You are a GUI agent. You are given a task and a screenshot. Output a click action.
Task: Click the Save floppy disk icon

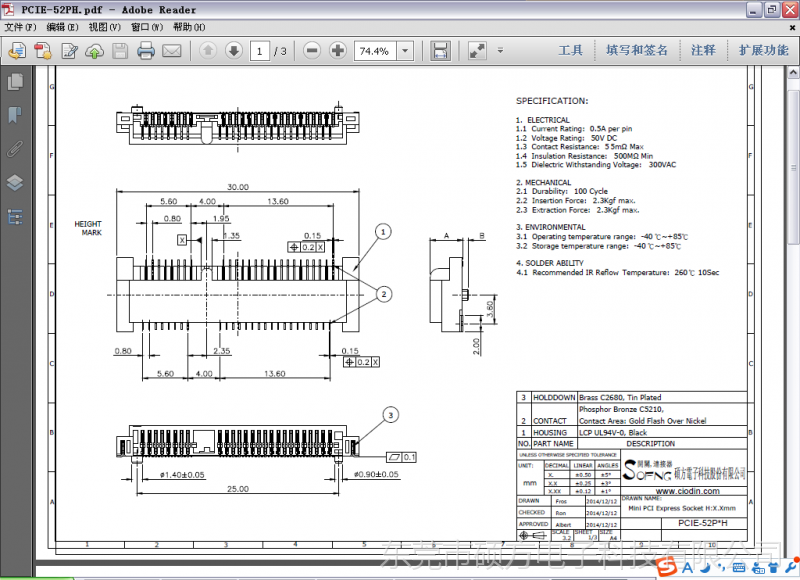click(120, 51)
